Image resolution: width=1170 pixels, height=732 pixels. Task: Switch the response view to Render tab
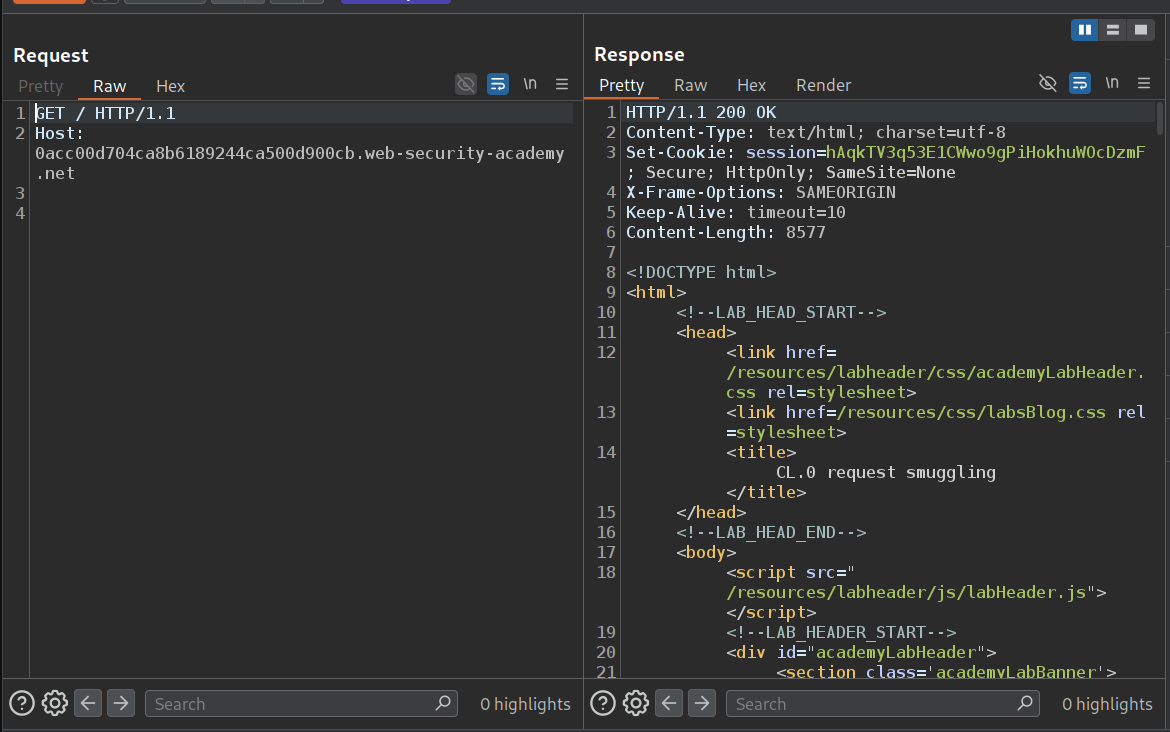823,85
